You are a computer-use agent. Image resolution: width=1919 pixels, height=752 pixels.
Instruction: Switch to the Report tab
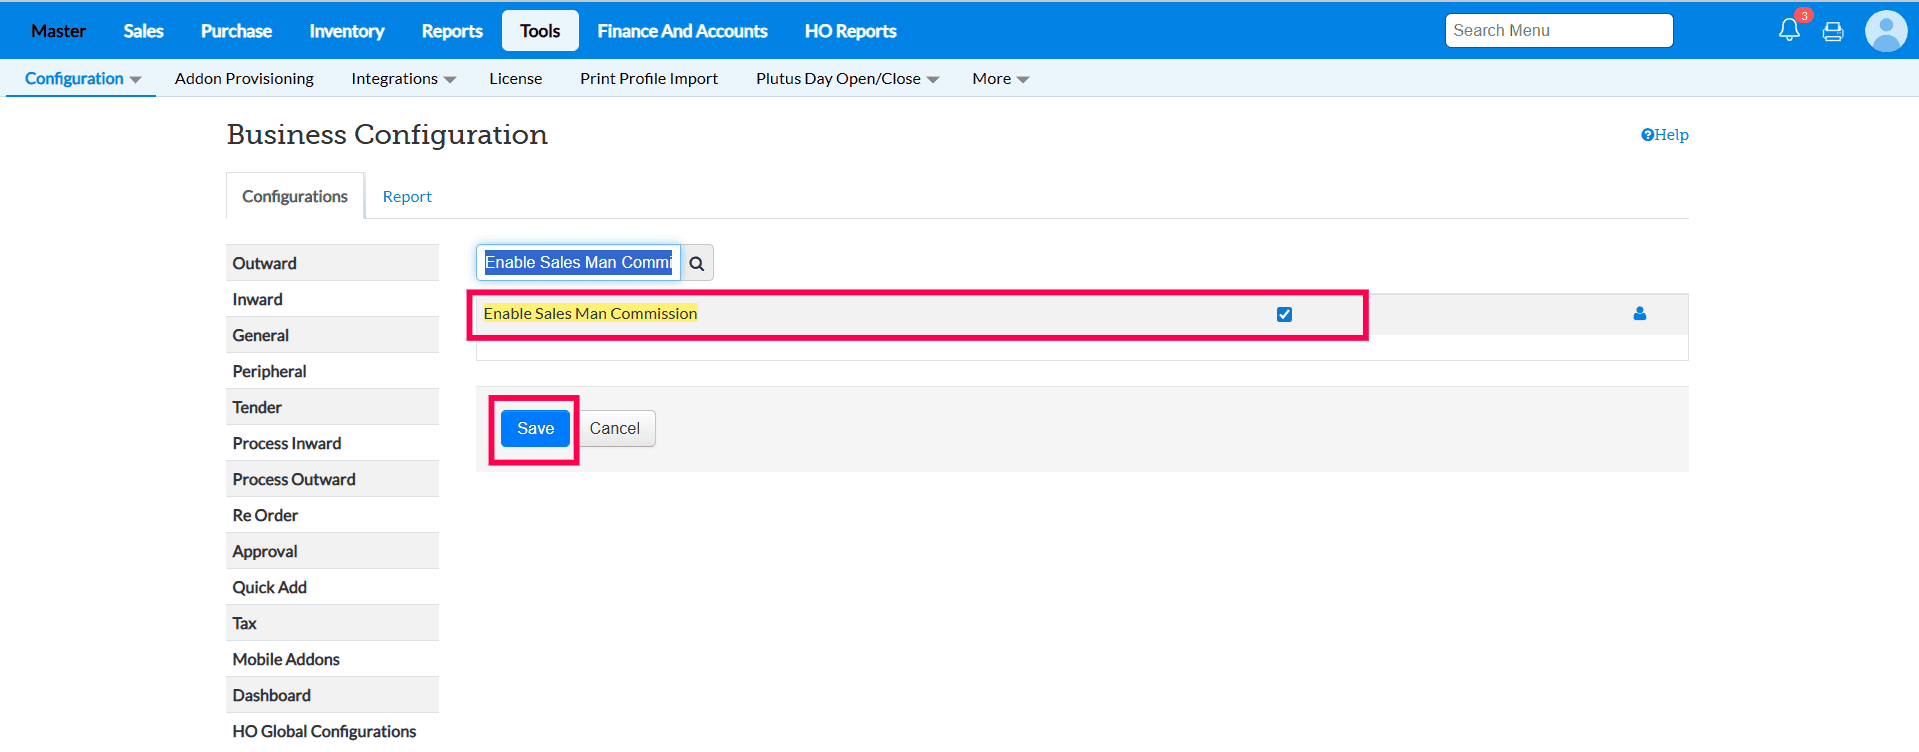407,197
